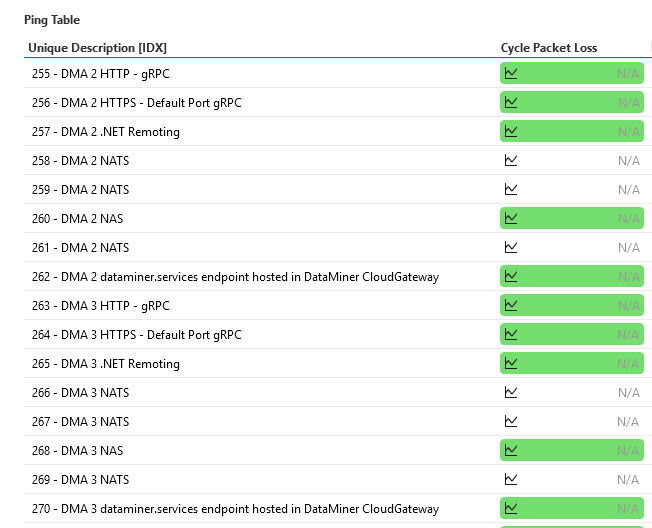
Task: Click trend icon for 257 DMA 2 .NET Remoting
Action: click(511, 131)
